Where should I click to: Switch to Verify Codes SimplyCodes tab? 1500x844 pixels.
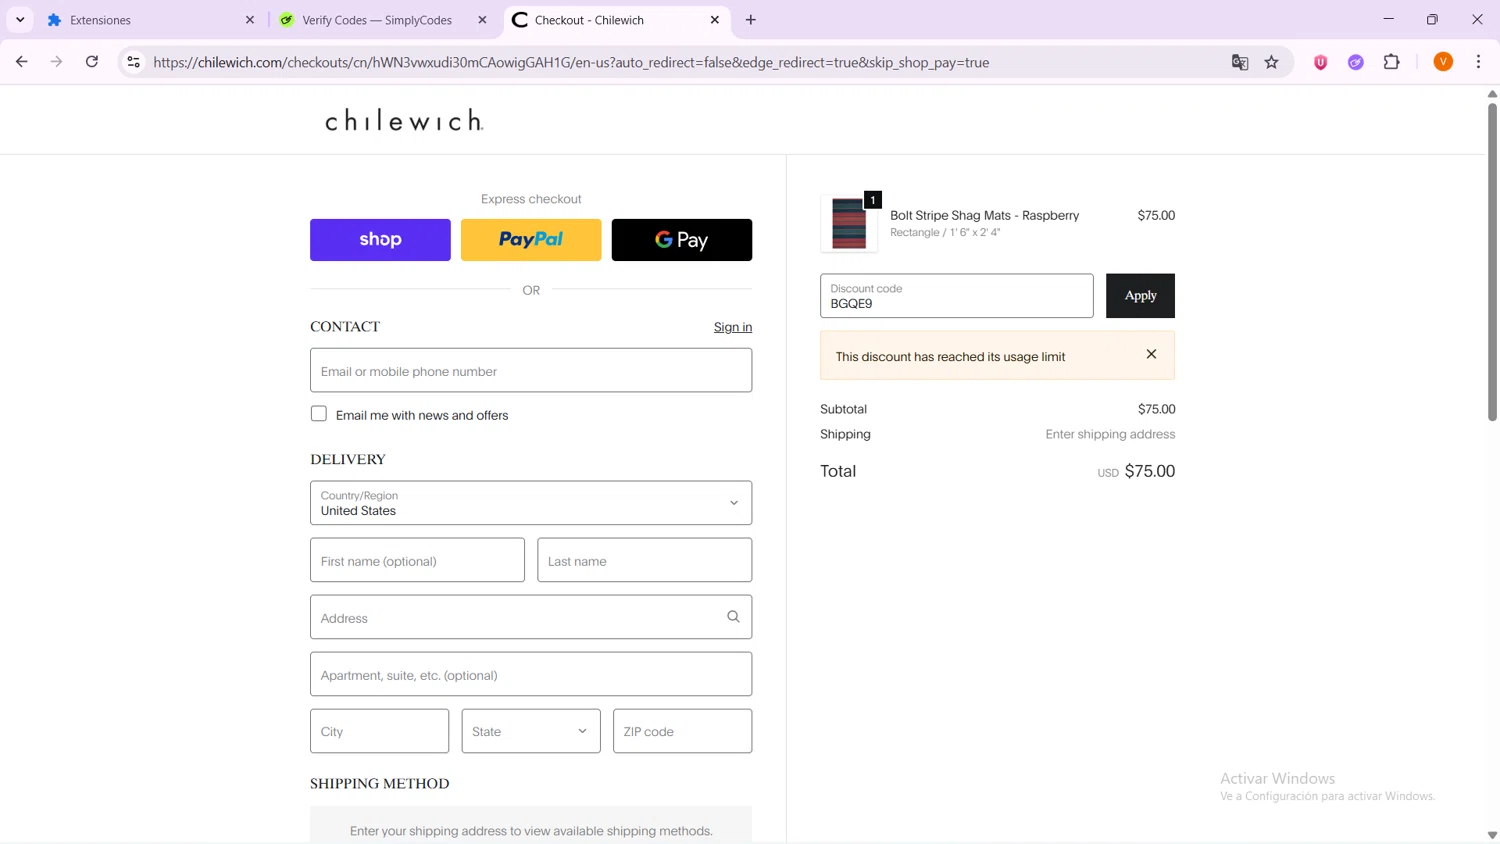point(376,20)
